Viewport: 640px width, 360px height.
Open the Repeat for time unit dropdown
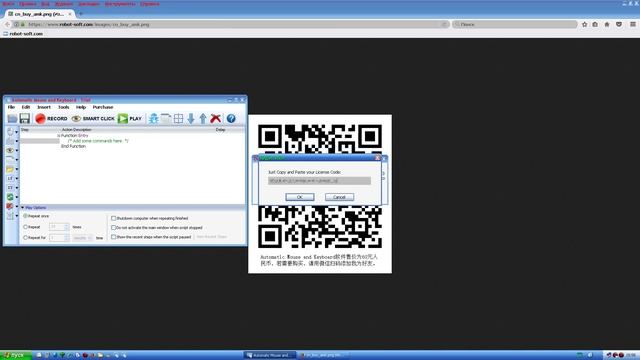82,238
